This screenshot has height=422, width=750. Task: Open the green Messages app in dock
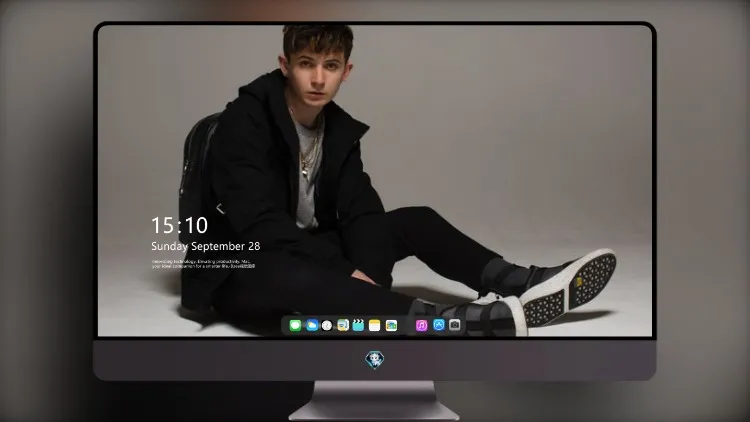point(295,325)
